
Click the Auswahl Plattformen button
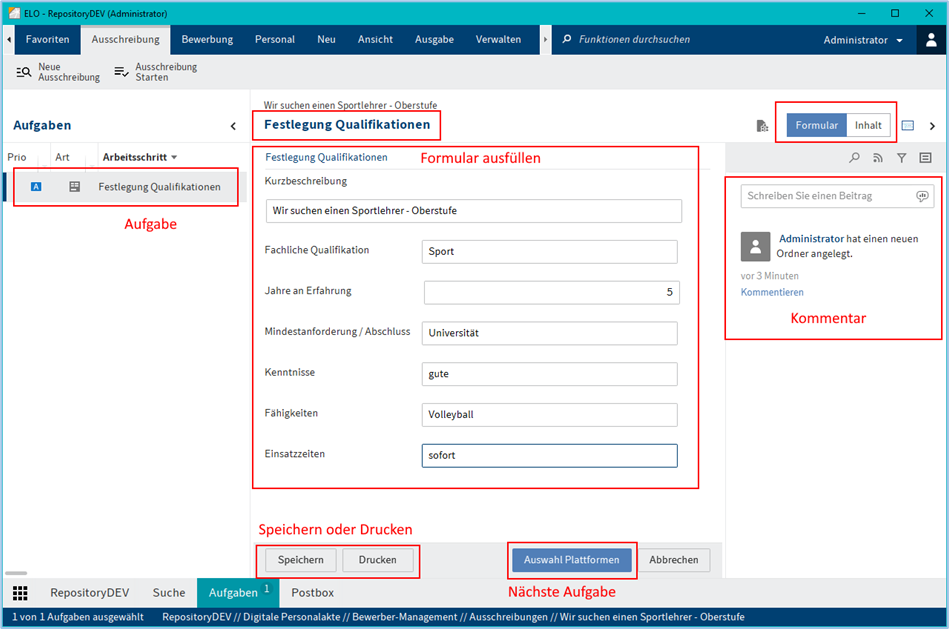point(573,560)
